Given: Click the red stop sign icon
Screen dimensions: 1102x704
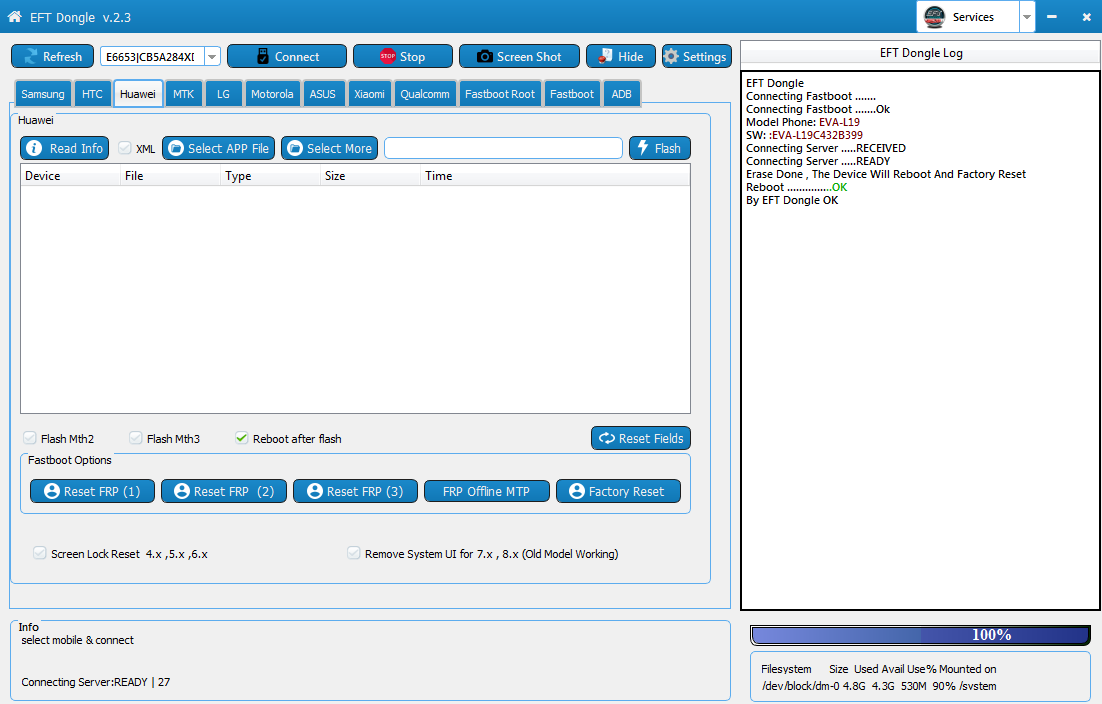Looking at the screenshot, I should pos(387,56).
